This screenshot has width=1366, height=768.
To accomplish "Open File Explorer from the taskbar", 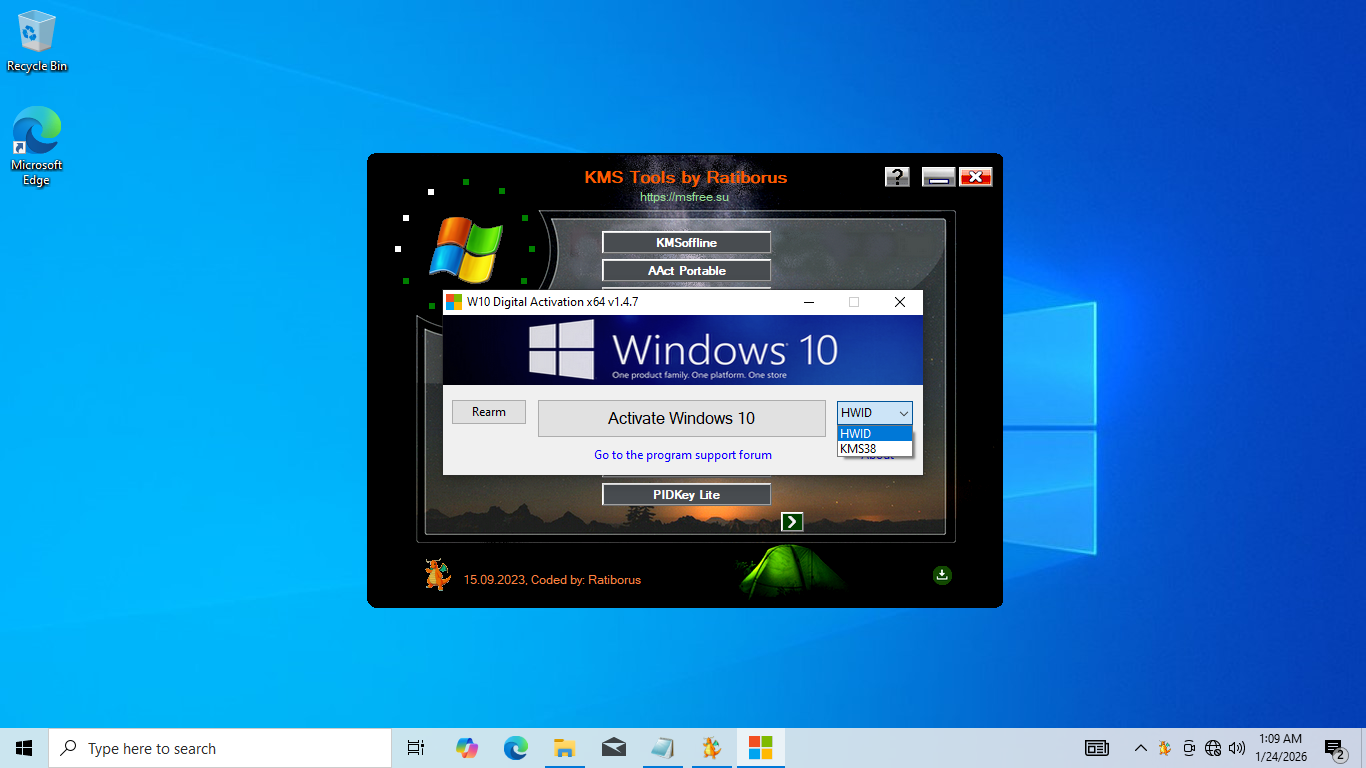I will [564, 748].
